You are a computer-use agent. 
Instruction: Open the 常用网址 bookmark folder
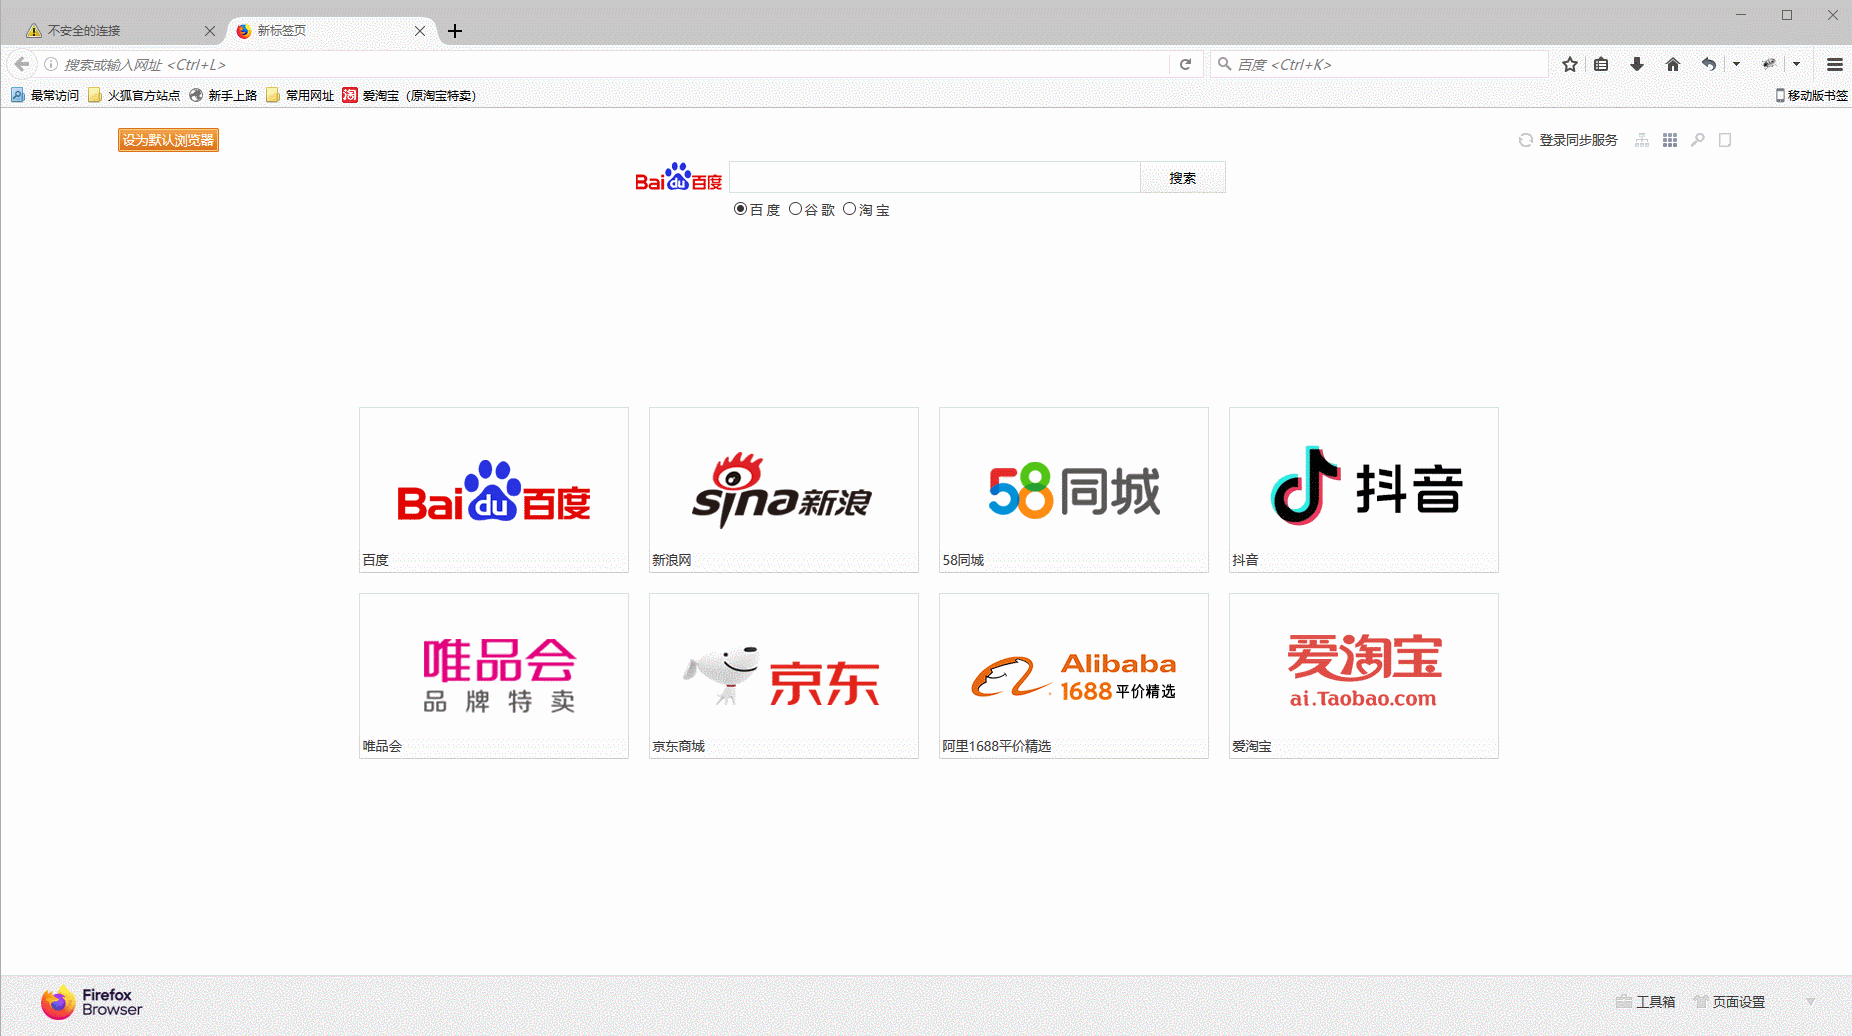pos(300,95)
